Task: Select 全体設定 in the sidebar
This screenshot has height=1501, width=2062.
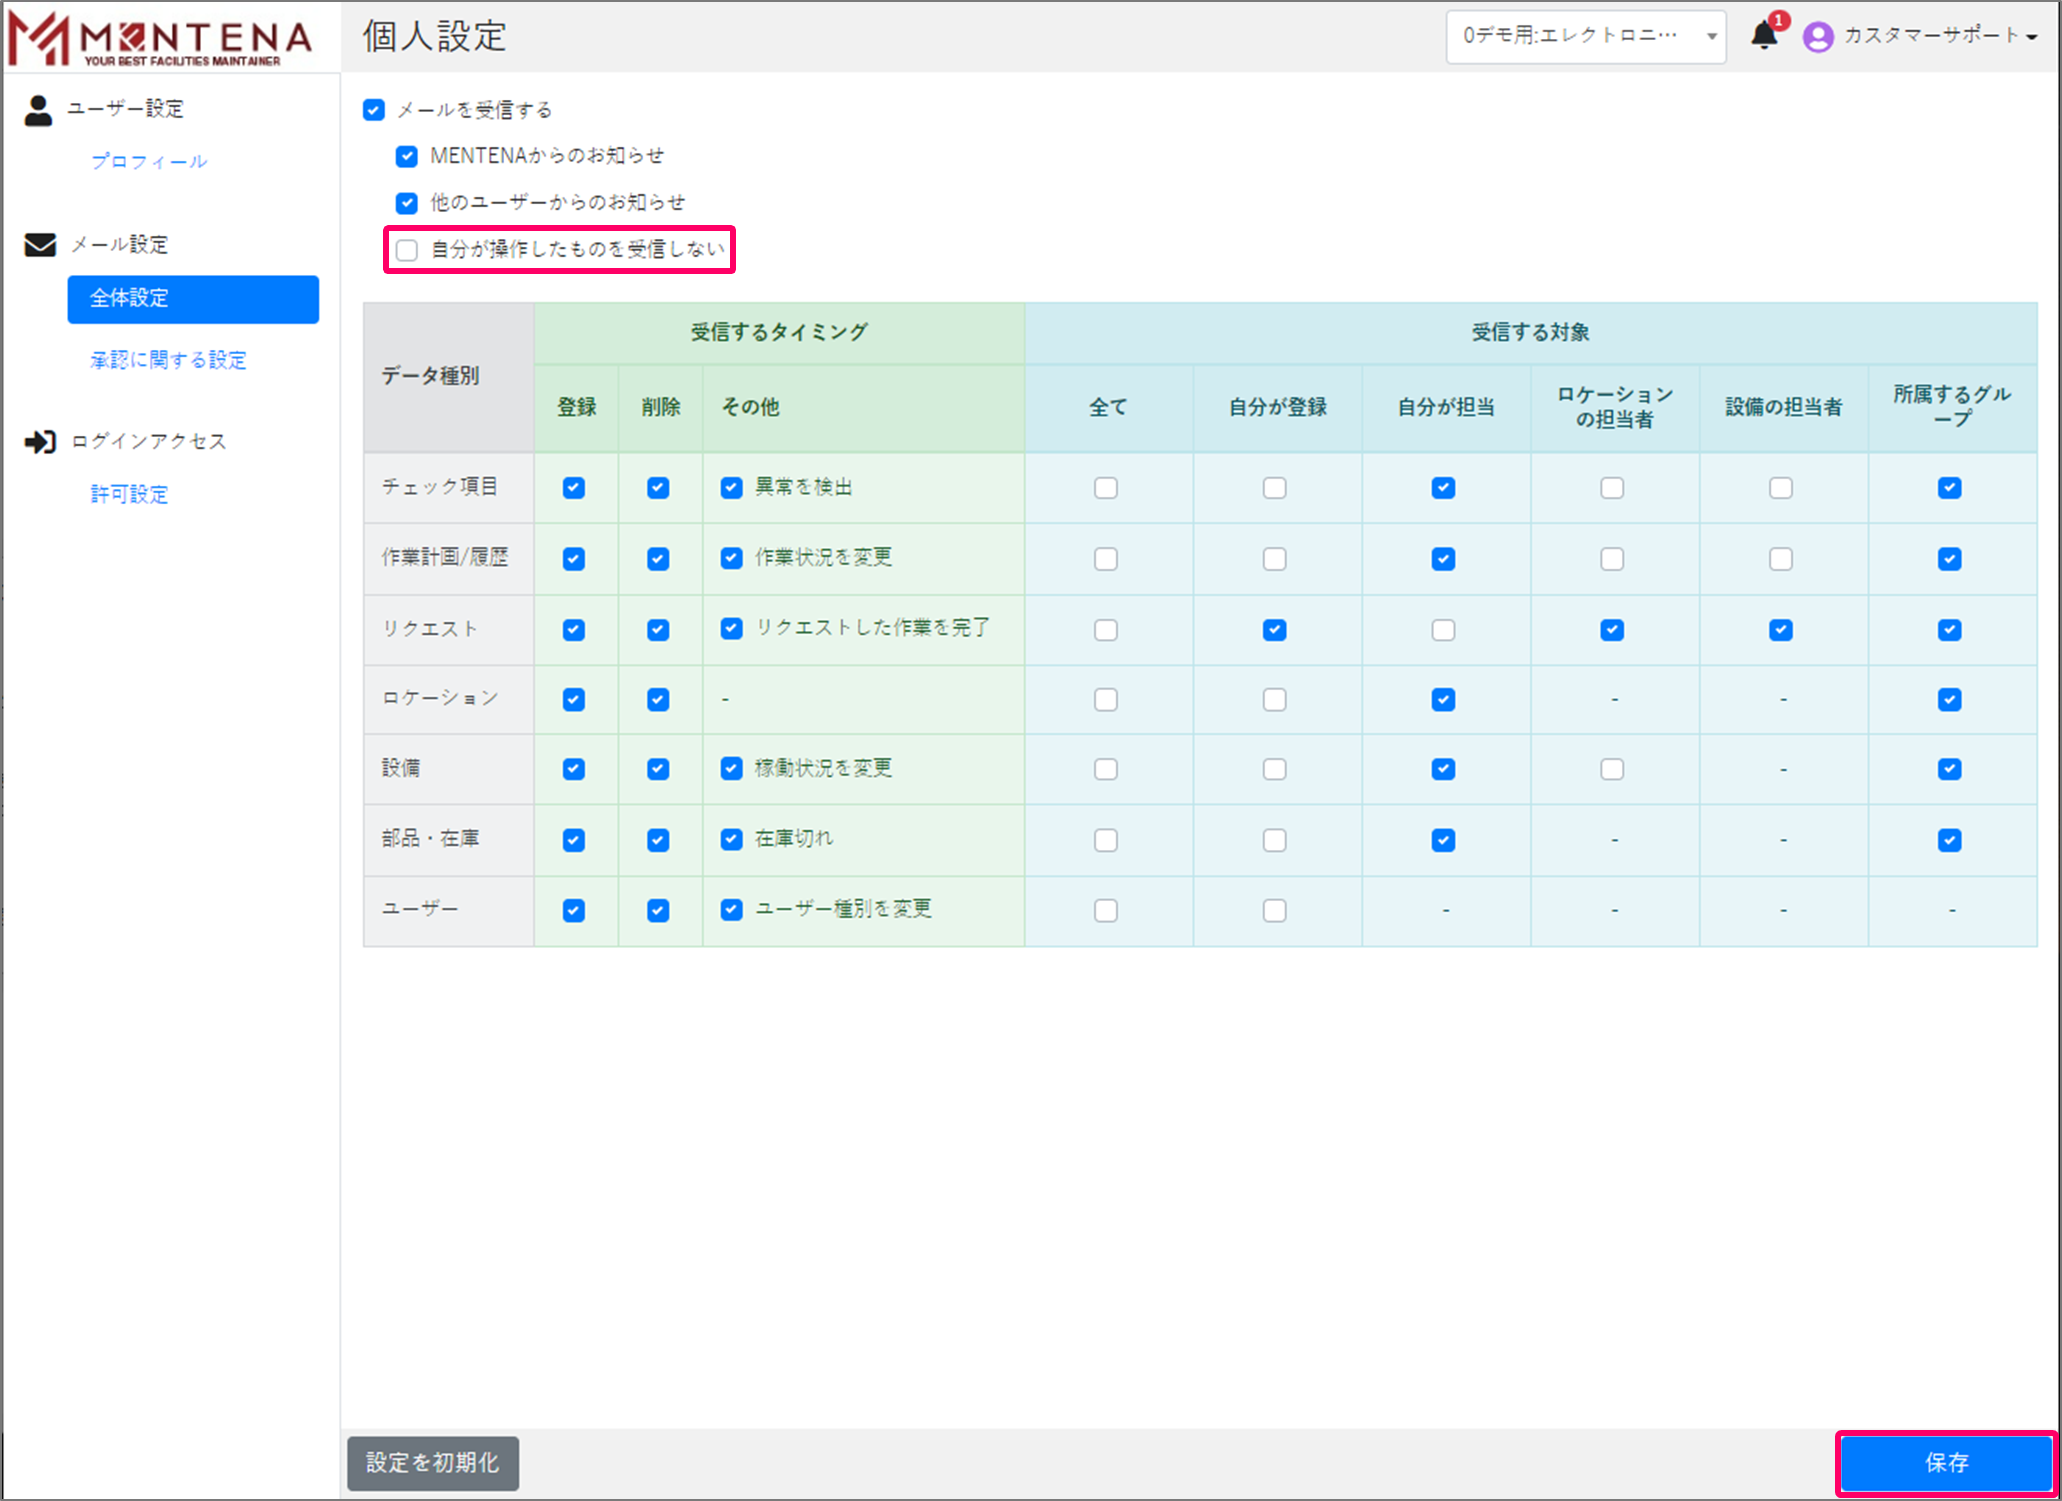Action: tap(193, 299)
